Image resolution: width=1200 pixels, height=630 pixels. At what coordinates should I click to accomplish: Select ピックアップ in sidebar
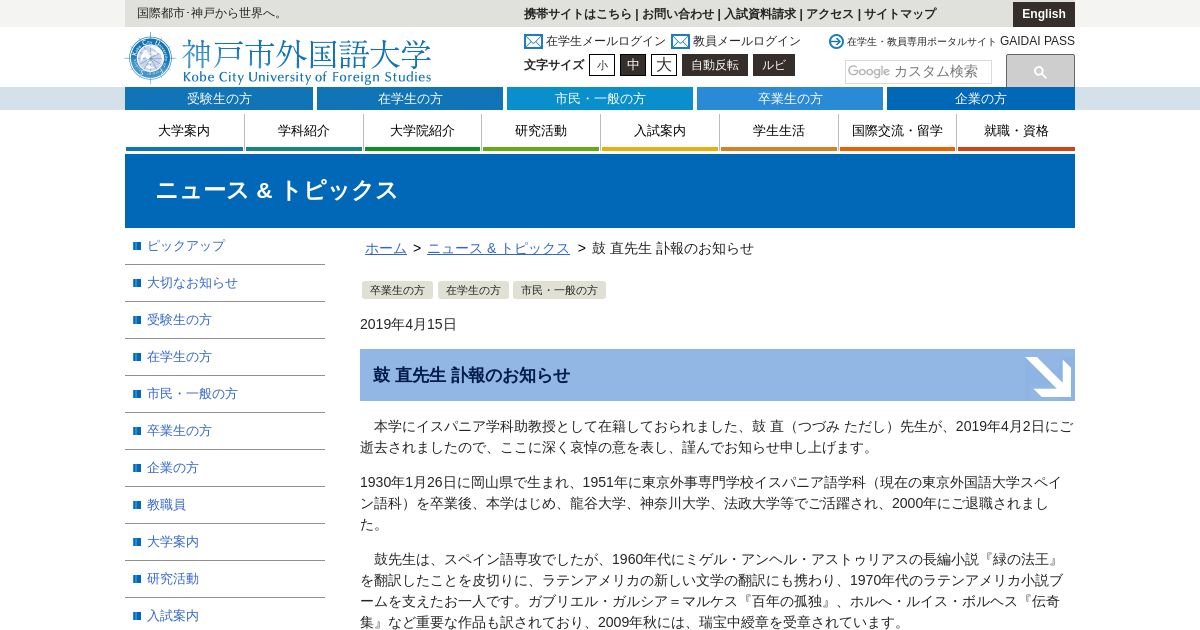click(x=186, y=246)
